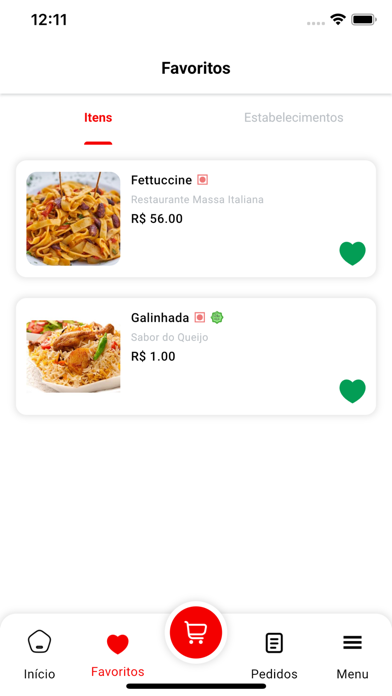Viewport: 392px width, 696px height.
Task: Open the shopping cart button
Action: [196, 632]
